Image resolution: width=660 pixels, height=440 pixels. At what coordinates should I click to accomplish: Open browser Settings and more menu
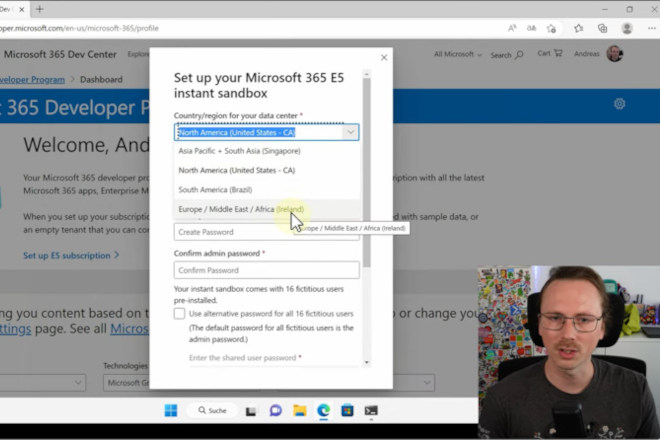[x=652, y=28]
